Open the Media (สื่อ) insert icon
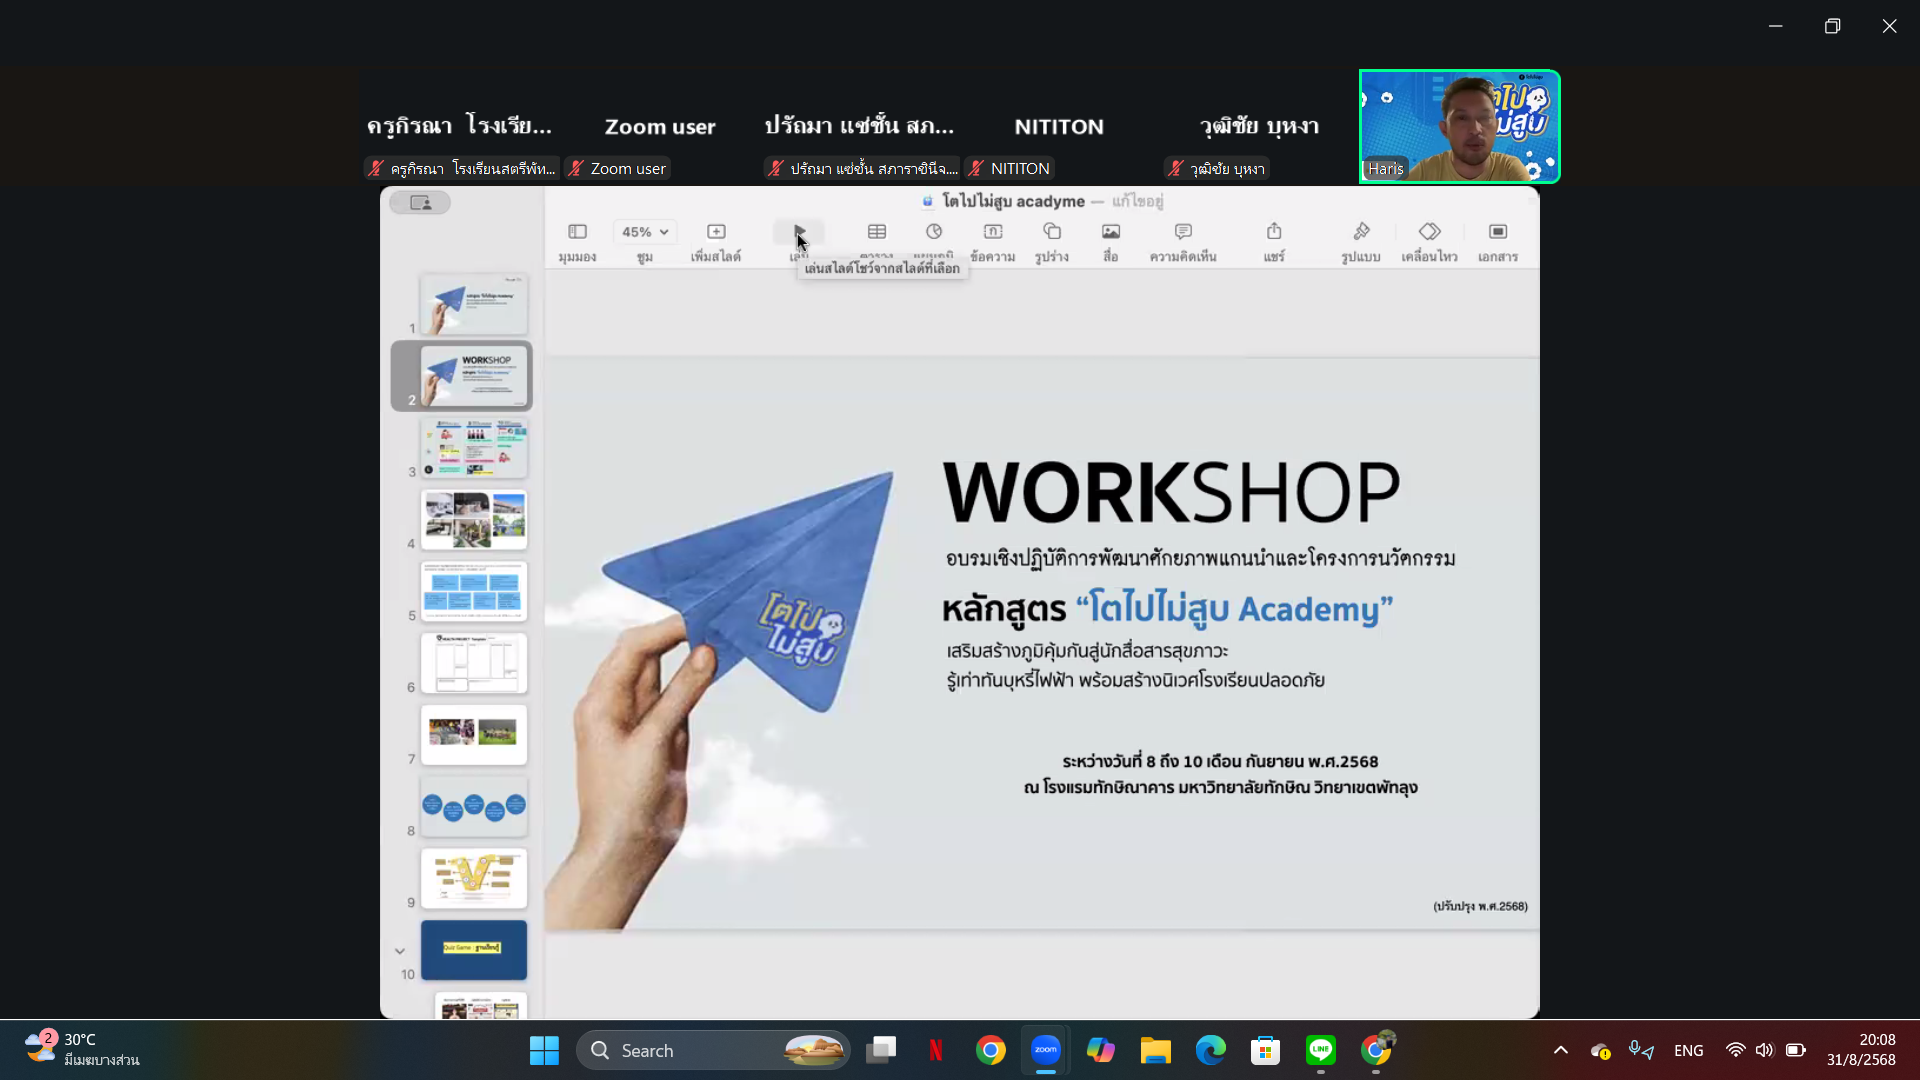1920x1080 pixels. [1111, 232]
